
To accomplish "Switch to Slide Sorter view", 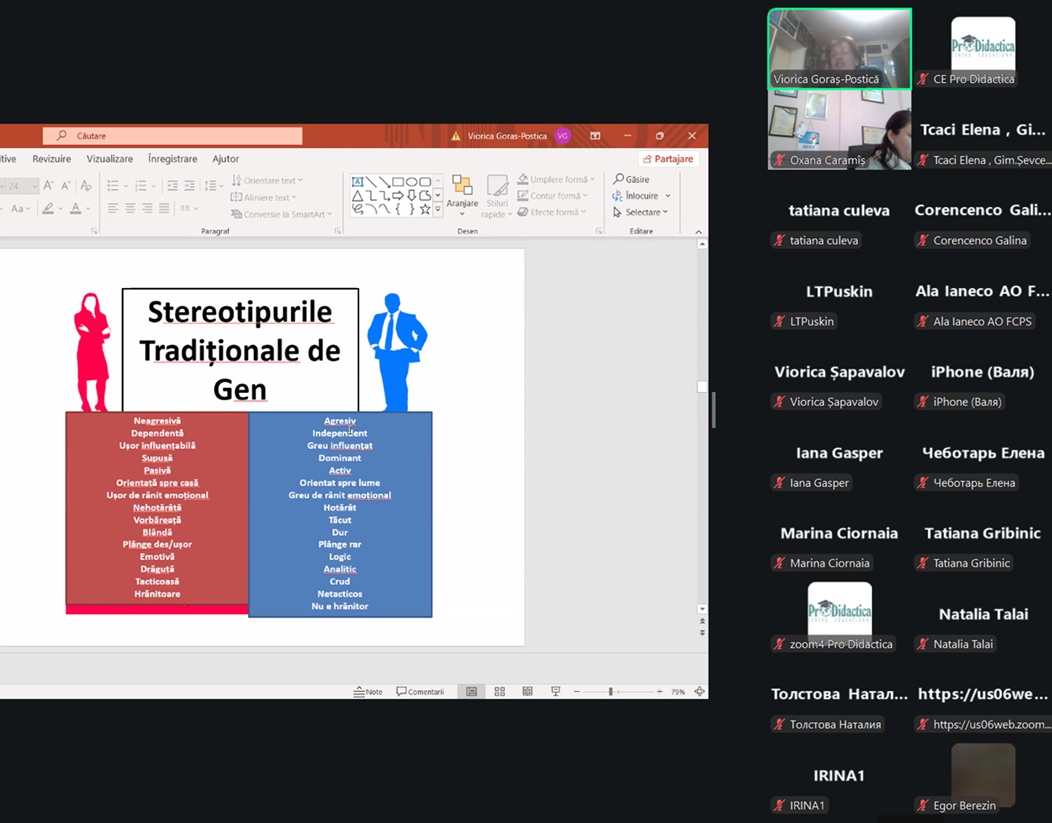I will click(x=499, y=691).
